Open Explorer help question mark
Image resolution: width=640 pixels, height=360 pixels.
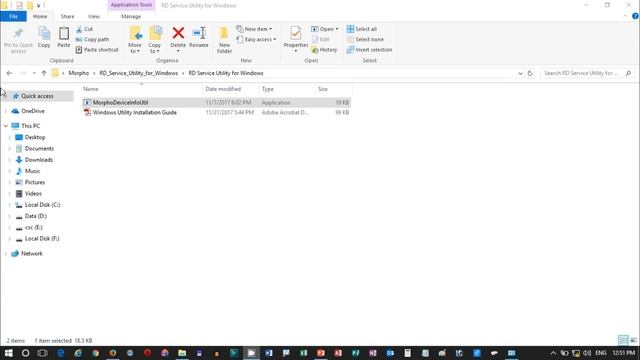click(635, 16)
